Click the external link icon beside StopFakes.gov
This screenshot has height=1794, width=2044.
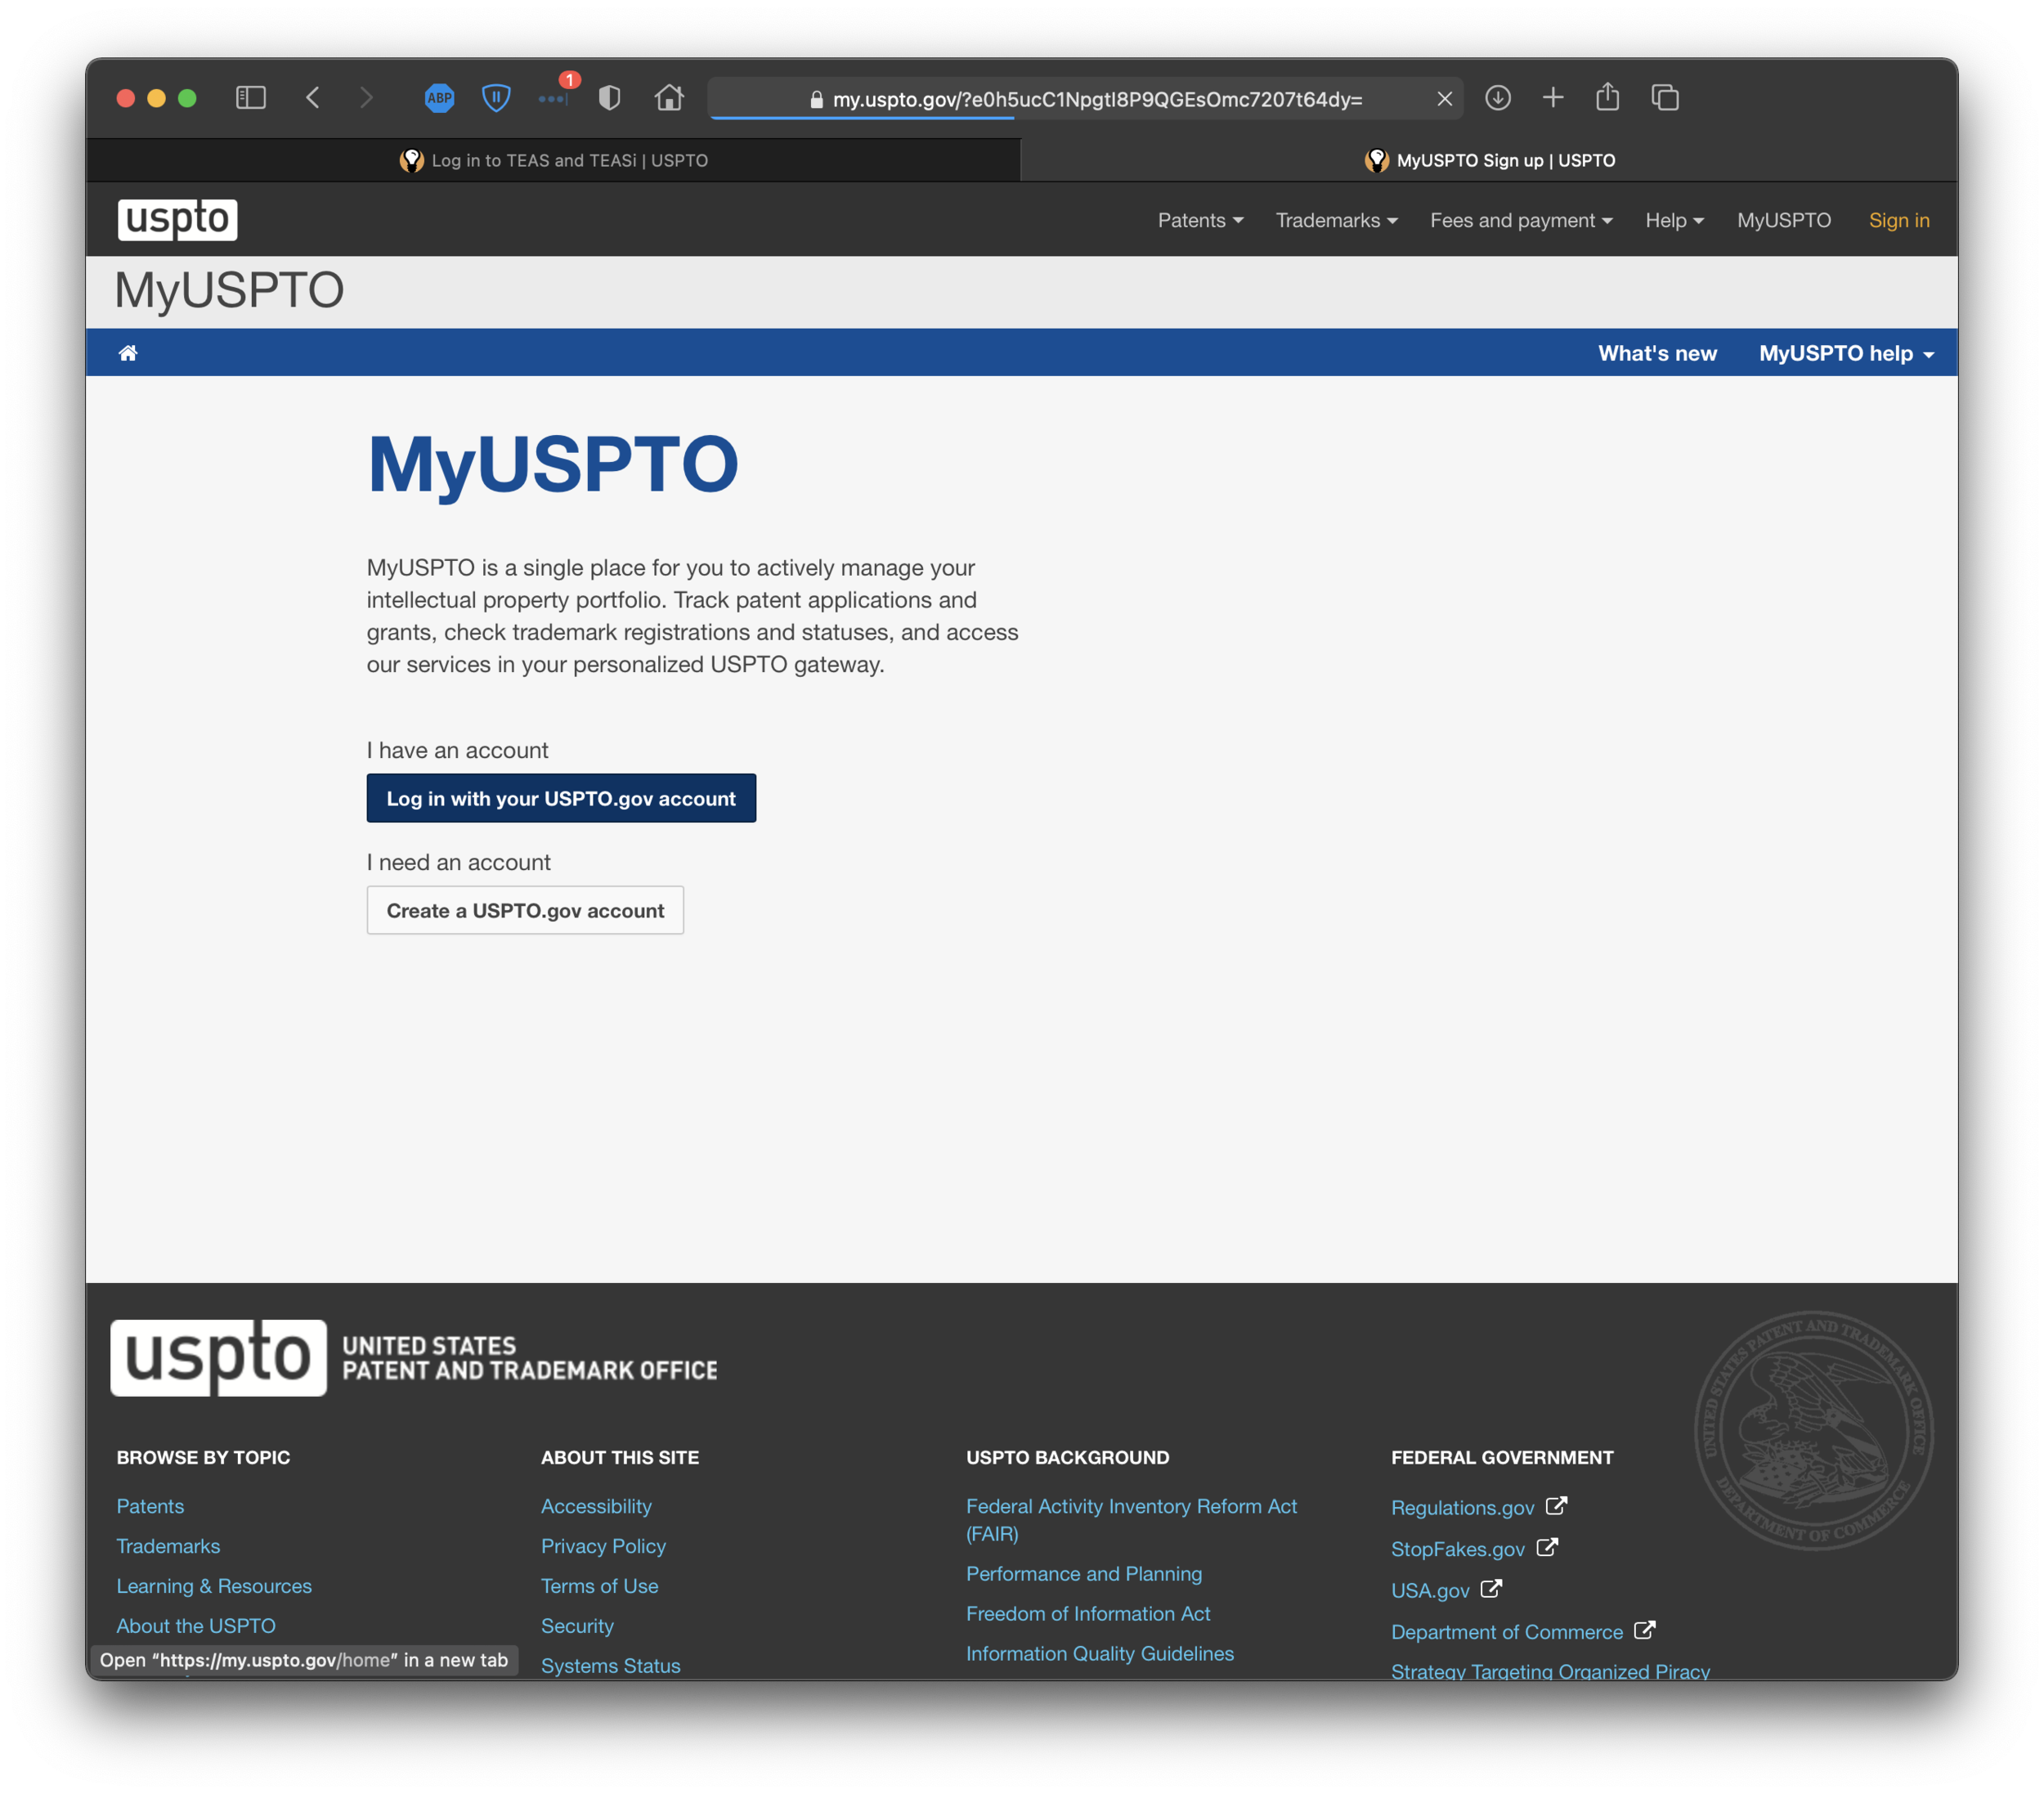click(x=1547, y=1547)
